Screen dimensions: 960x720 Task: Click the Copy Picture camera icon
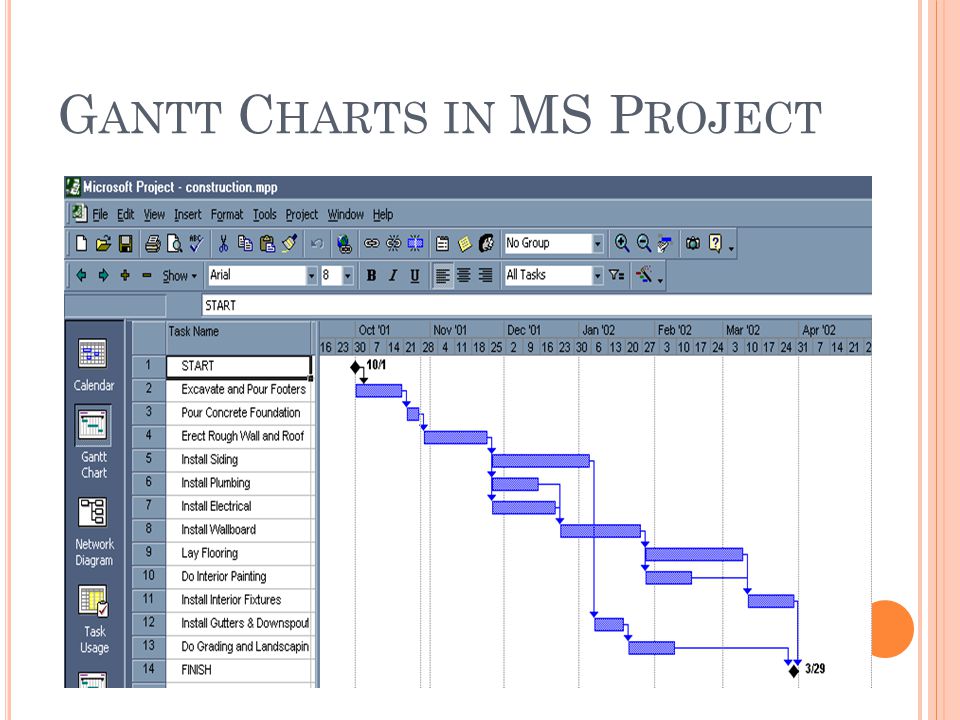[x=693, y=244]
